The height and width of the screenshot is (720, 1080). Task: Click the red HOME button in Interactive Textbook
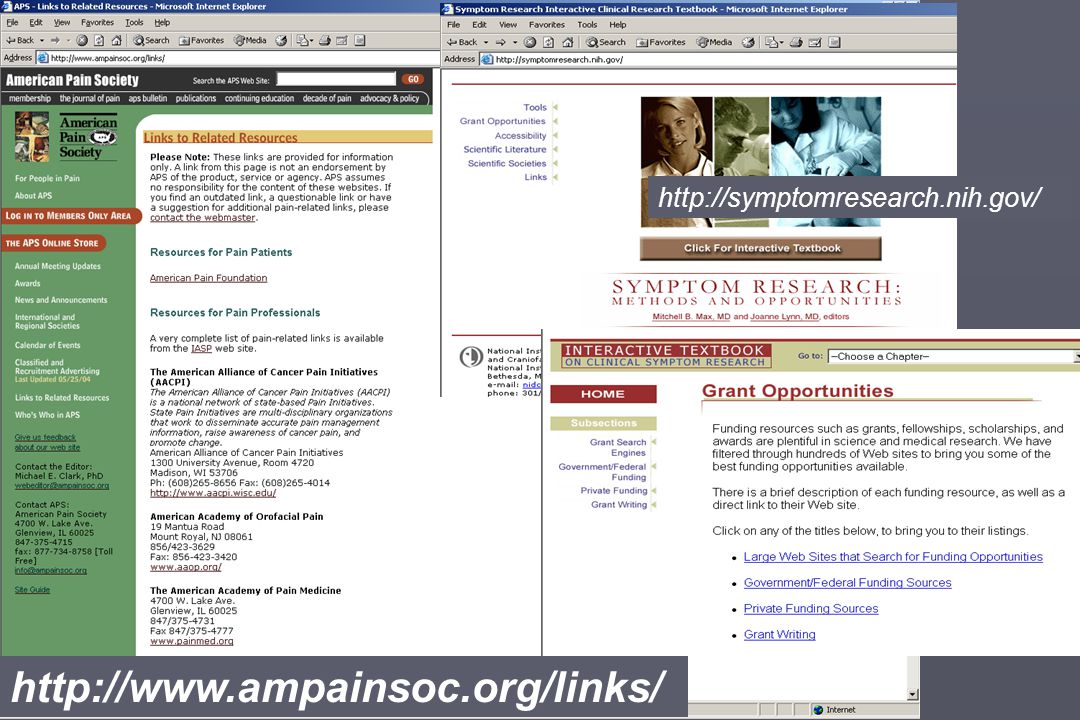[x=603, y=394]
